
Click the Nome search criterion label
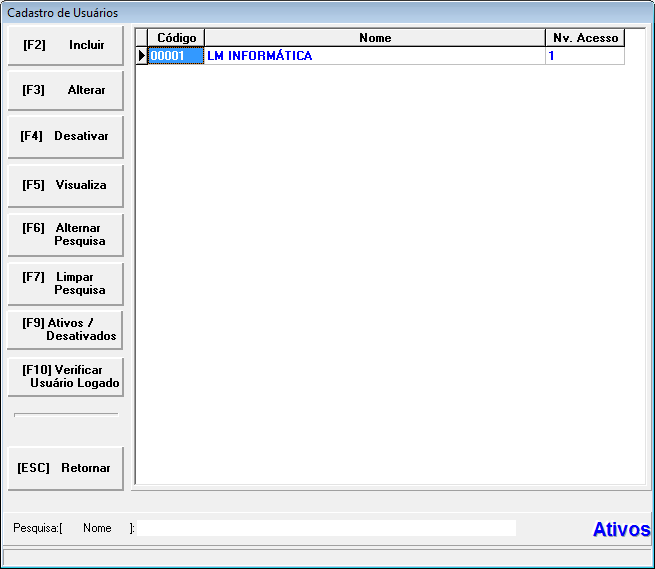click(97, 528)
